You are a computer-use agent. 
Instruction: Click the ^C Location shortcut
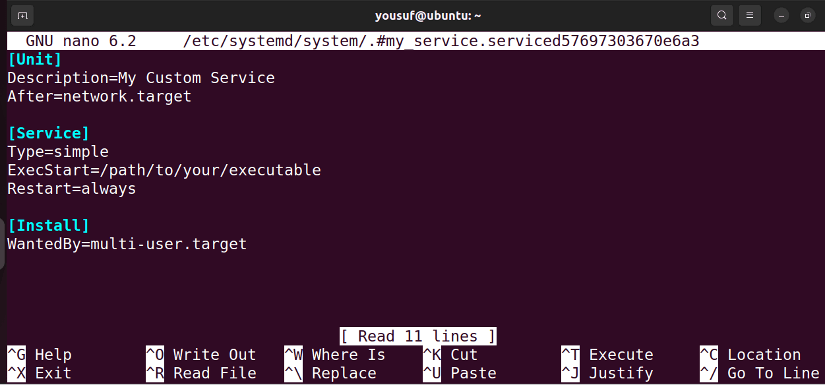pos(750,355)
